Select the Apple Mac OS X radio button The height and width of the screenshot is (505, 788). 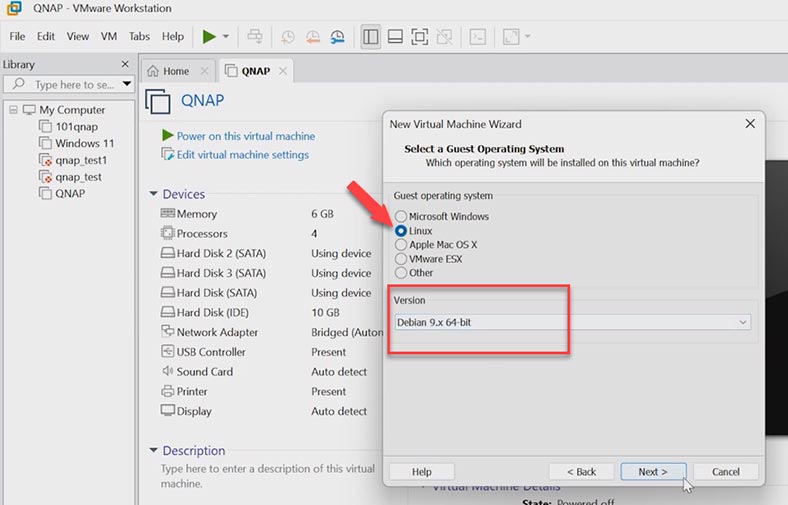[x=401, y=245]
